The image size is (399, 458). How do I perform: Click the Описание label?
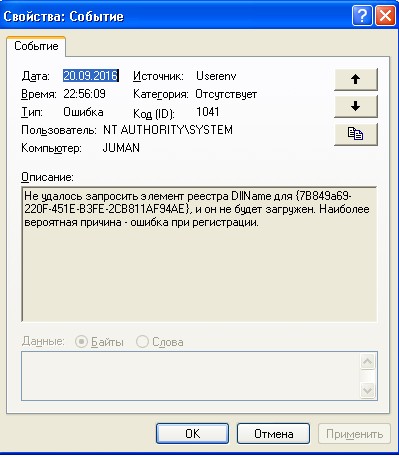point(47,177)
